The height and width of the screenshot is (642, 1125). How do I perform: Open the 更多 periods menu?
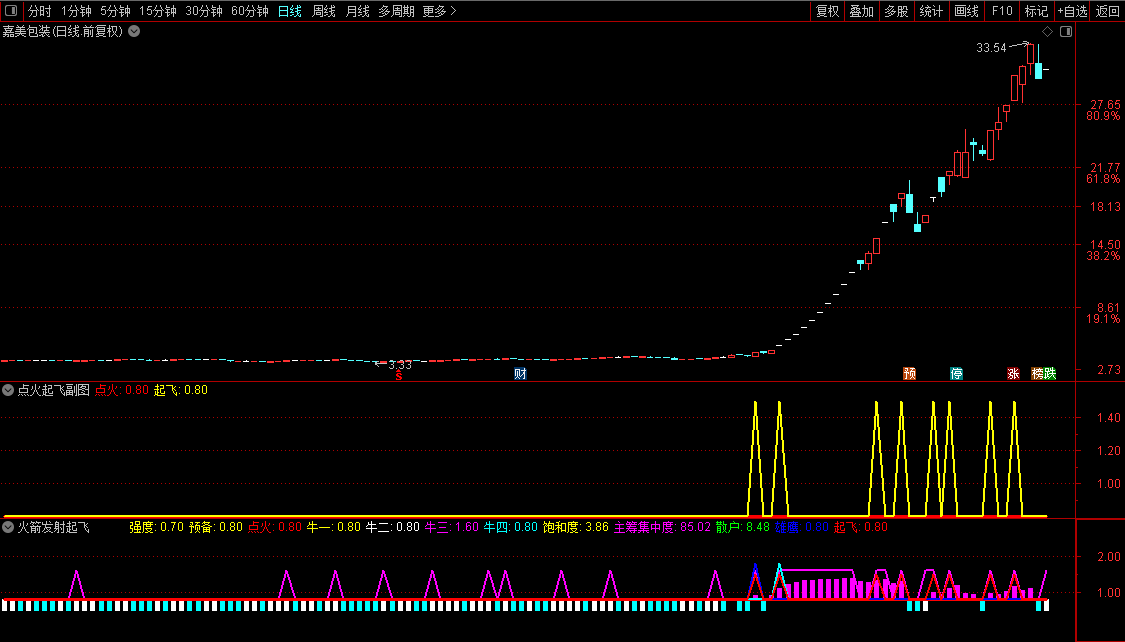tap(439, 11)
